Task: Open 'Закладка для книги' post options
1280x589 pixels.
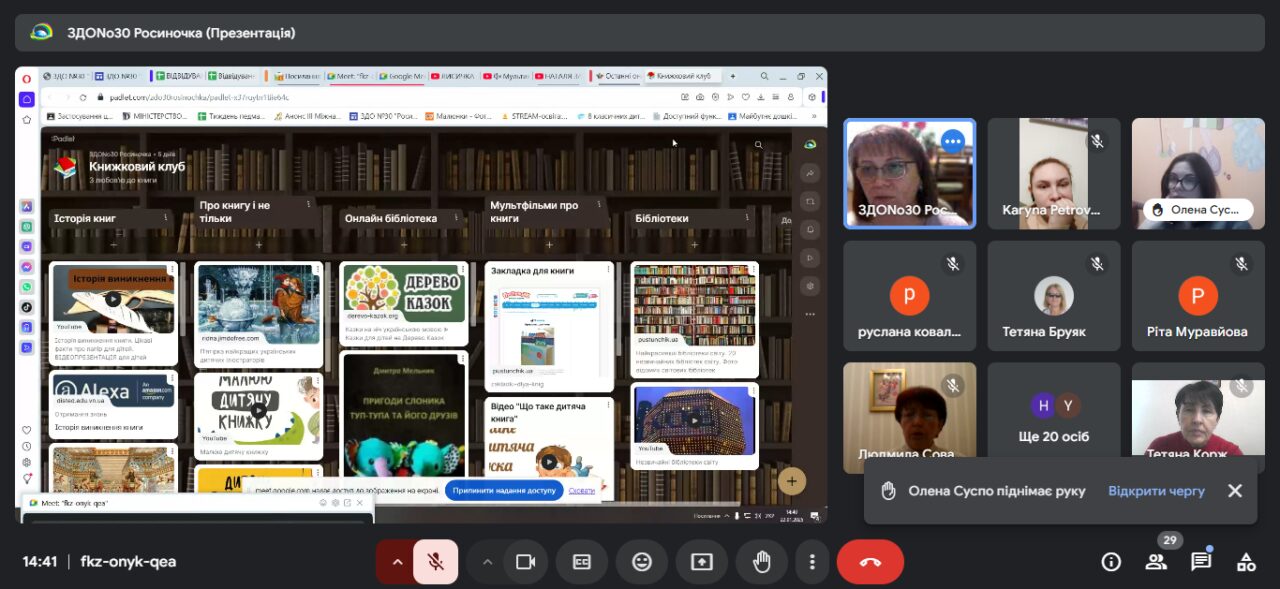Action: (607, 269)
